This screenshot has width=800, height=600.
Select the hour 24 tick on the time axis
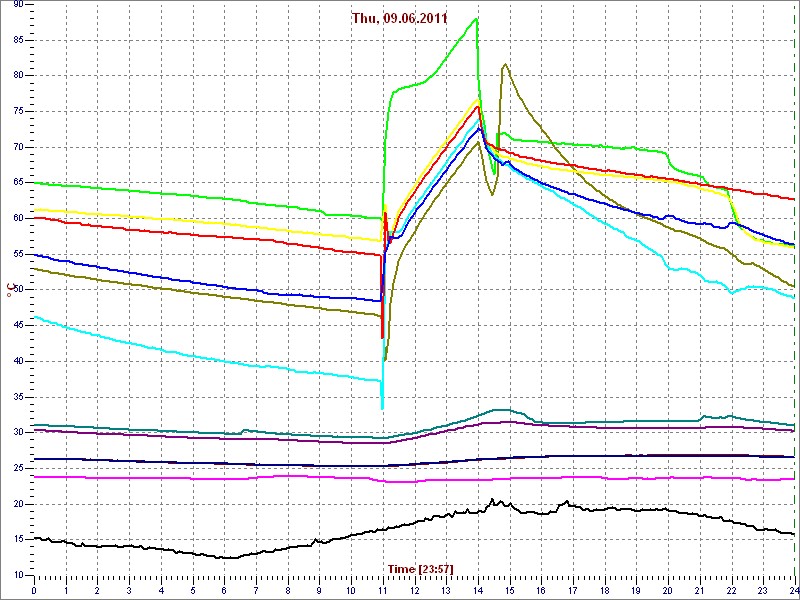[793, 590]
